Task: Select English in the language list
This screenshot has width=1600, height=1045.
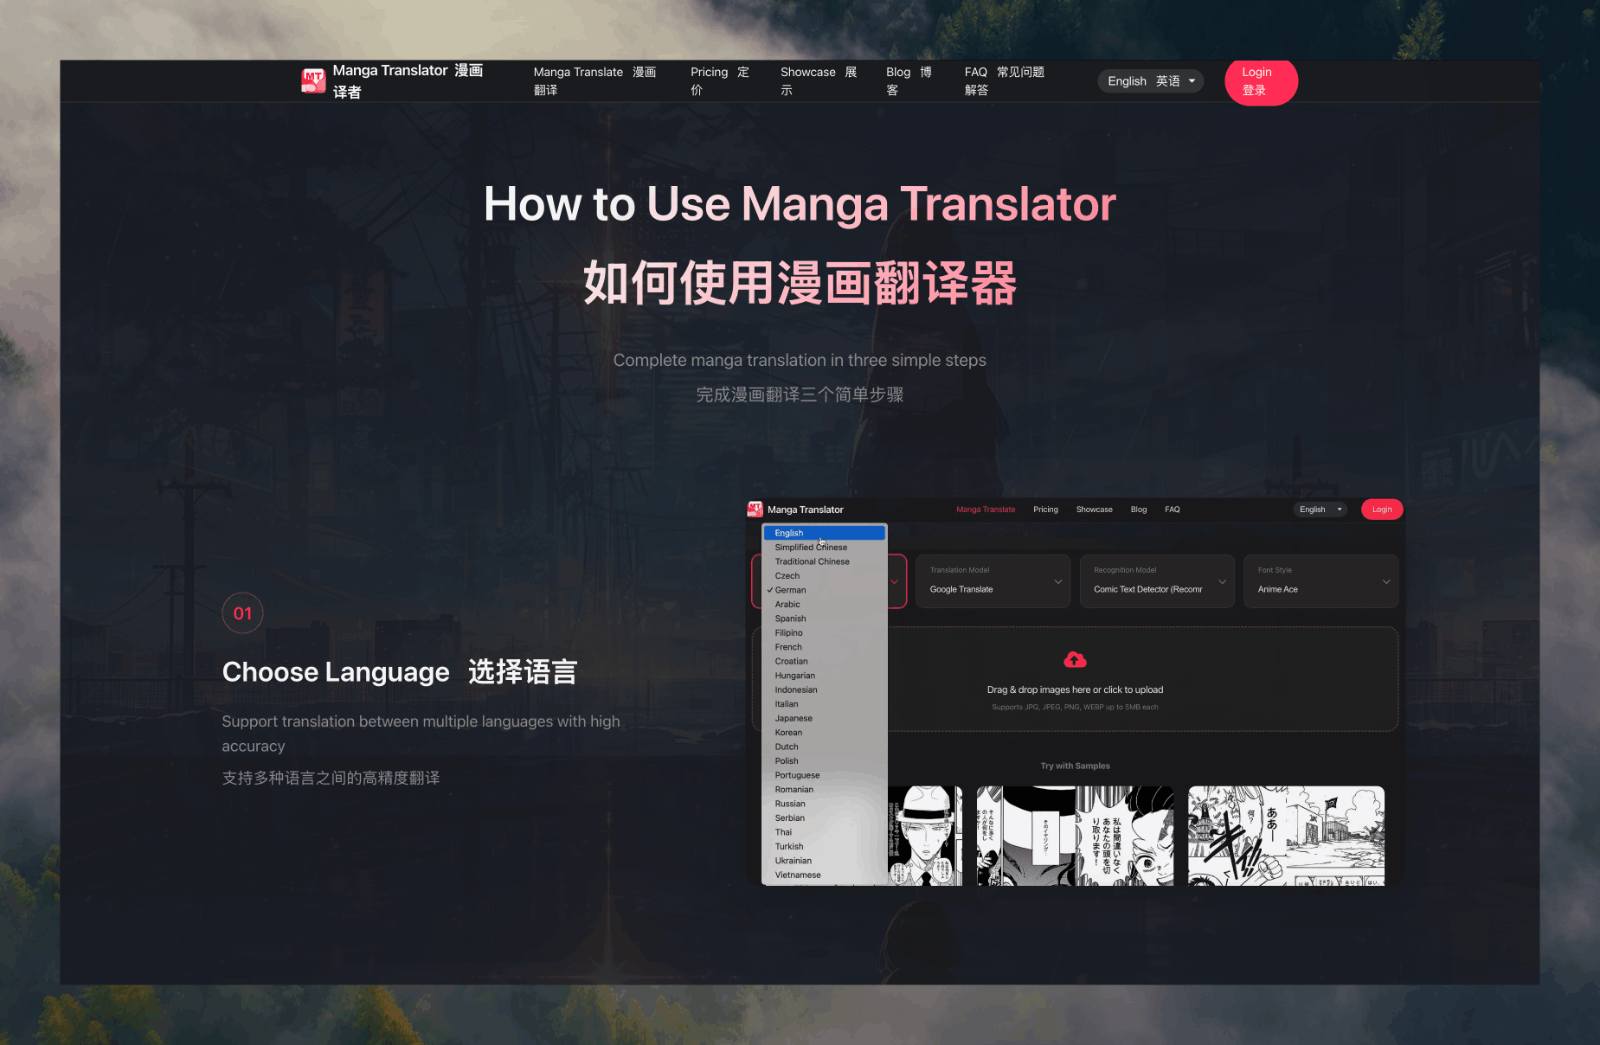Action: pos(824,533)
